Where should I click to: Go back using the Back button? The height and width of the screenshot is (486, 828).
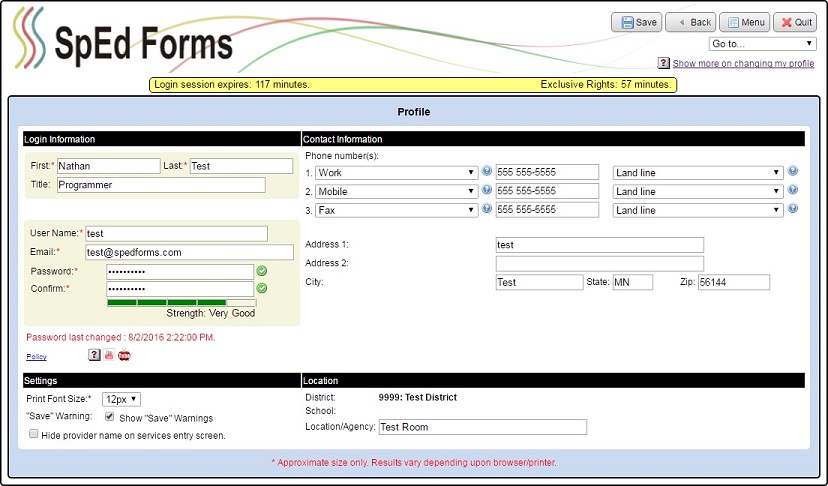click(690, 22)
